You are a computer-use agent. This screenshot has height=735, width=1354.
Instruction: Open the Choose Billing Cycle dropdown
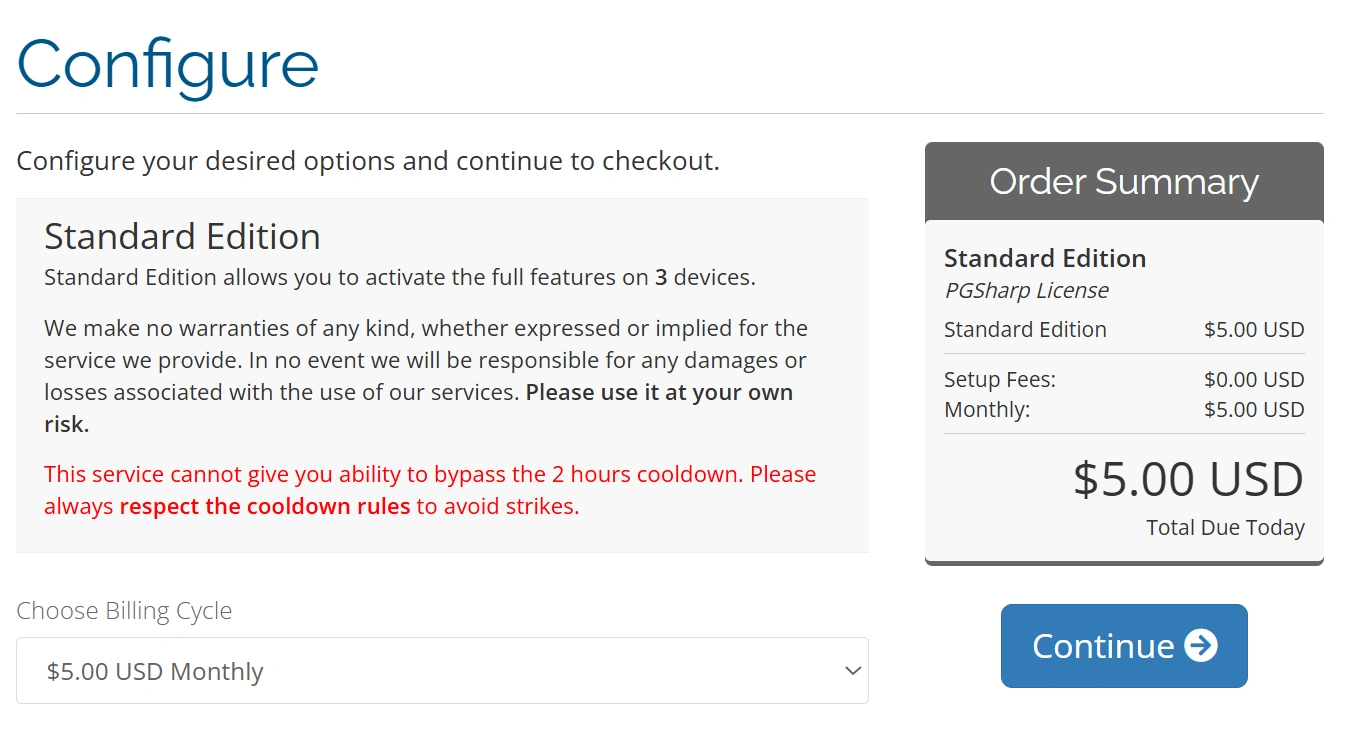click(442, 671)
